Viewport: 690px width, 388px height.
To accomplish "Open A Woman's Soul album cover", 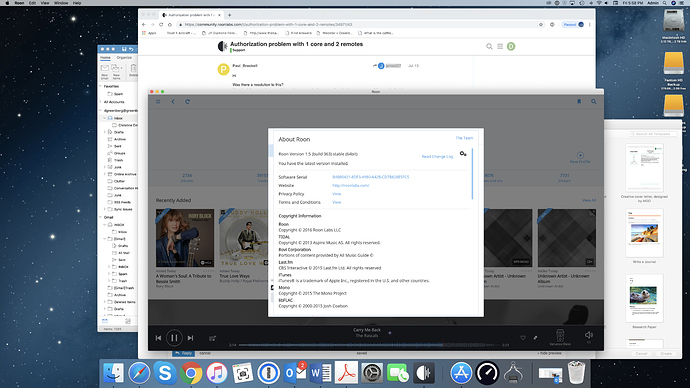I will tap(185, 238).
